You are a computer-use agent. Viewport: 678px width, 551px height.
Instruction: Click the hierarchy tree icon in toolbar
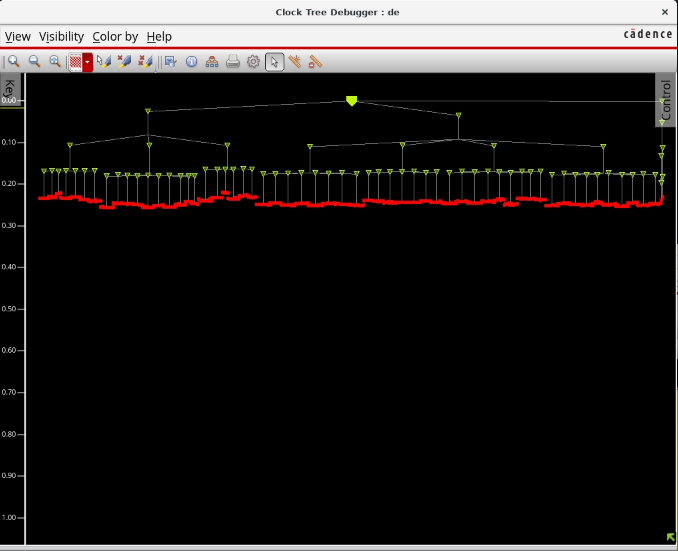tap(212, 61)
